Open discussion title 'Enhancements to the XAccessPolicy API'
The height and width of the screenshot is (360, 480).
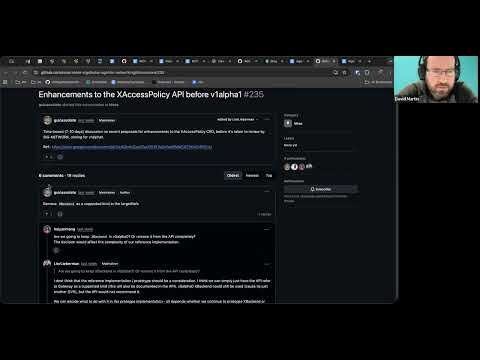pyautogui.click(x=140, y=95)
